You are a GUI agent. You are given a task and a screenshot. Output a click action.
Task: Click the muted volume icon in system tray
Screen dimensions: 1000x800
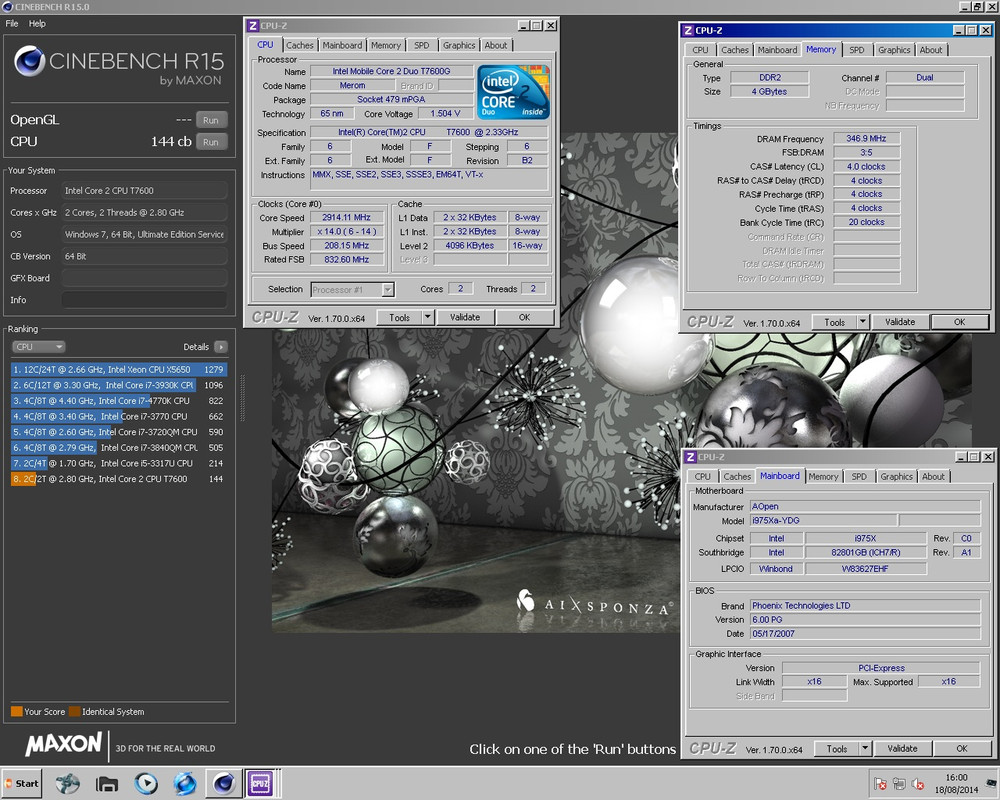918,784
